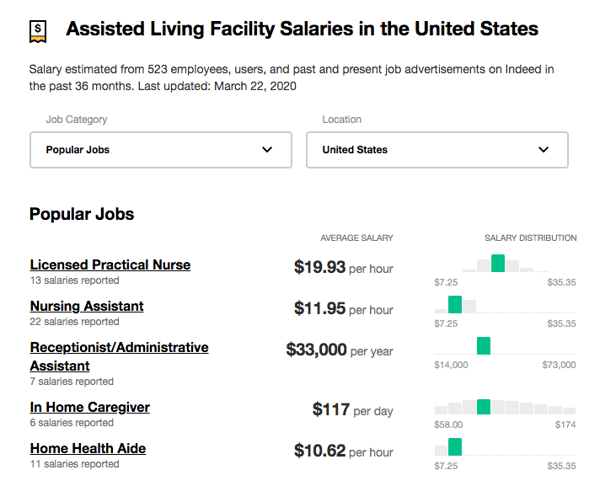Click the green bar in In Home Caregiver distribution
The image size is (600, 486).
click(x=484, y=406)
